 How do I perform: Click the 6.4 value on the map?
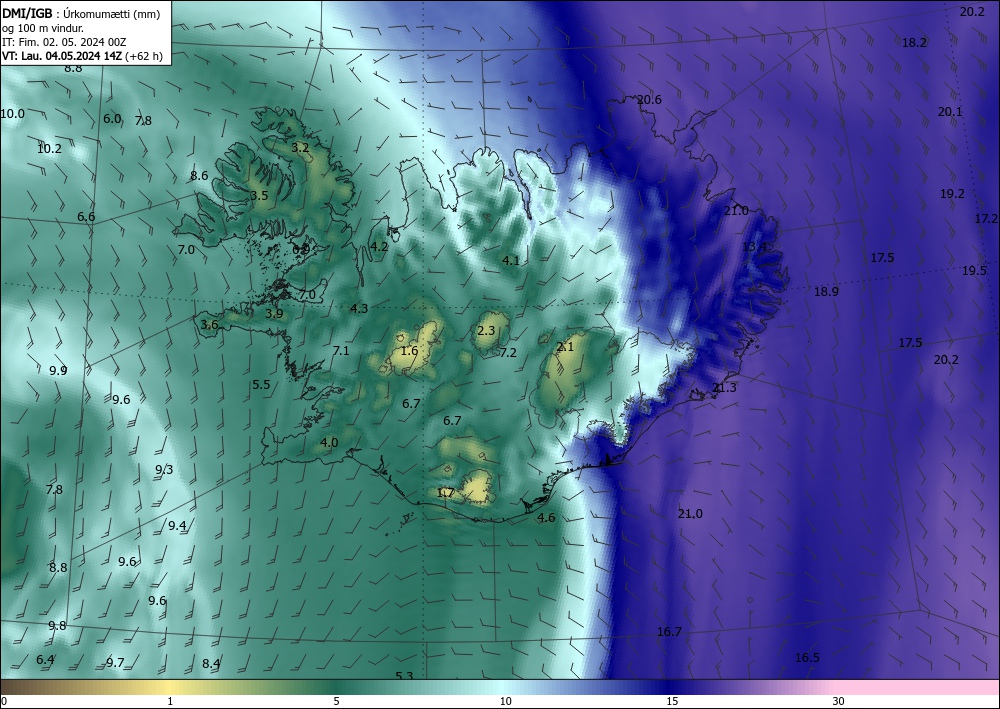(x=45, y=659)
